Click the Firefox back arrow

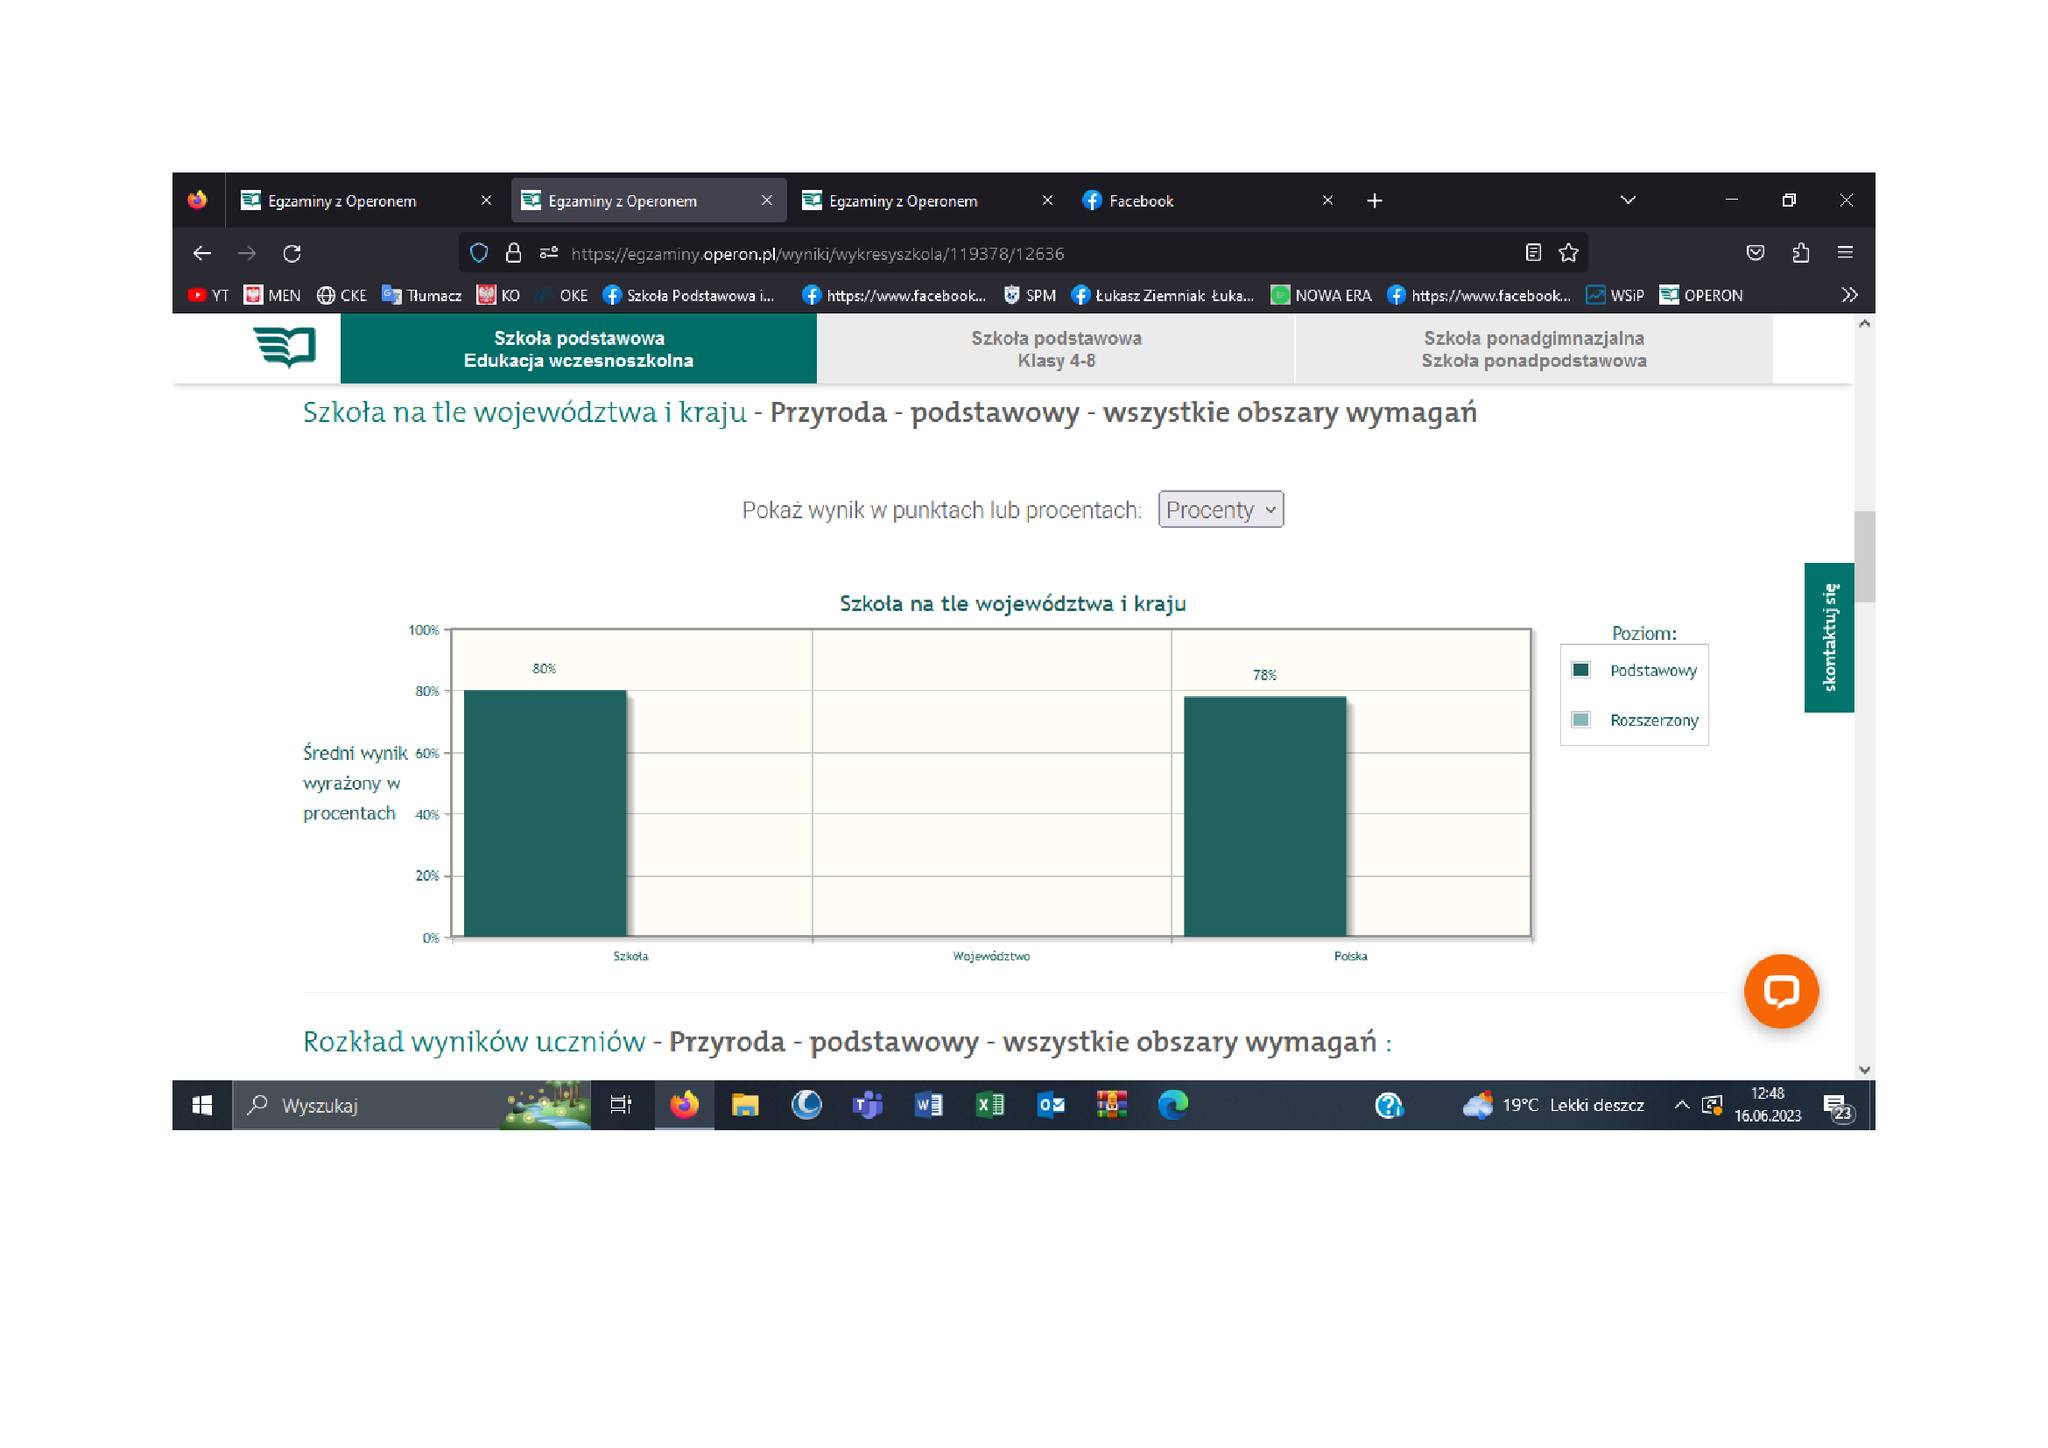202,253
